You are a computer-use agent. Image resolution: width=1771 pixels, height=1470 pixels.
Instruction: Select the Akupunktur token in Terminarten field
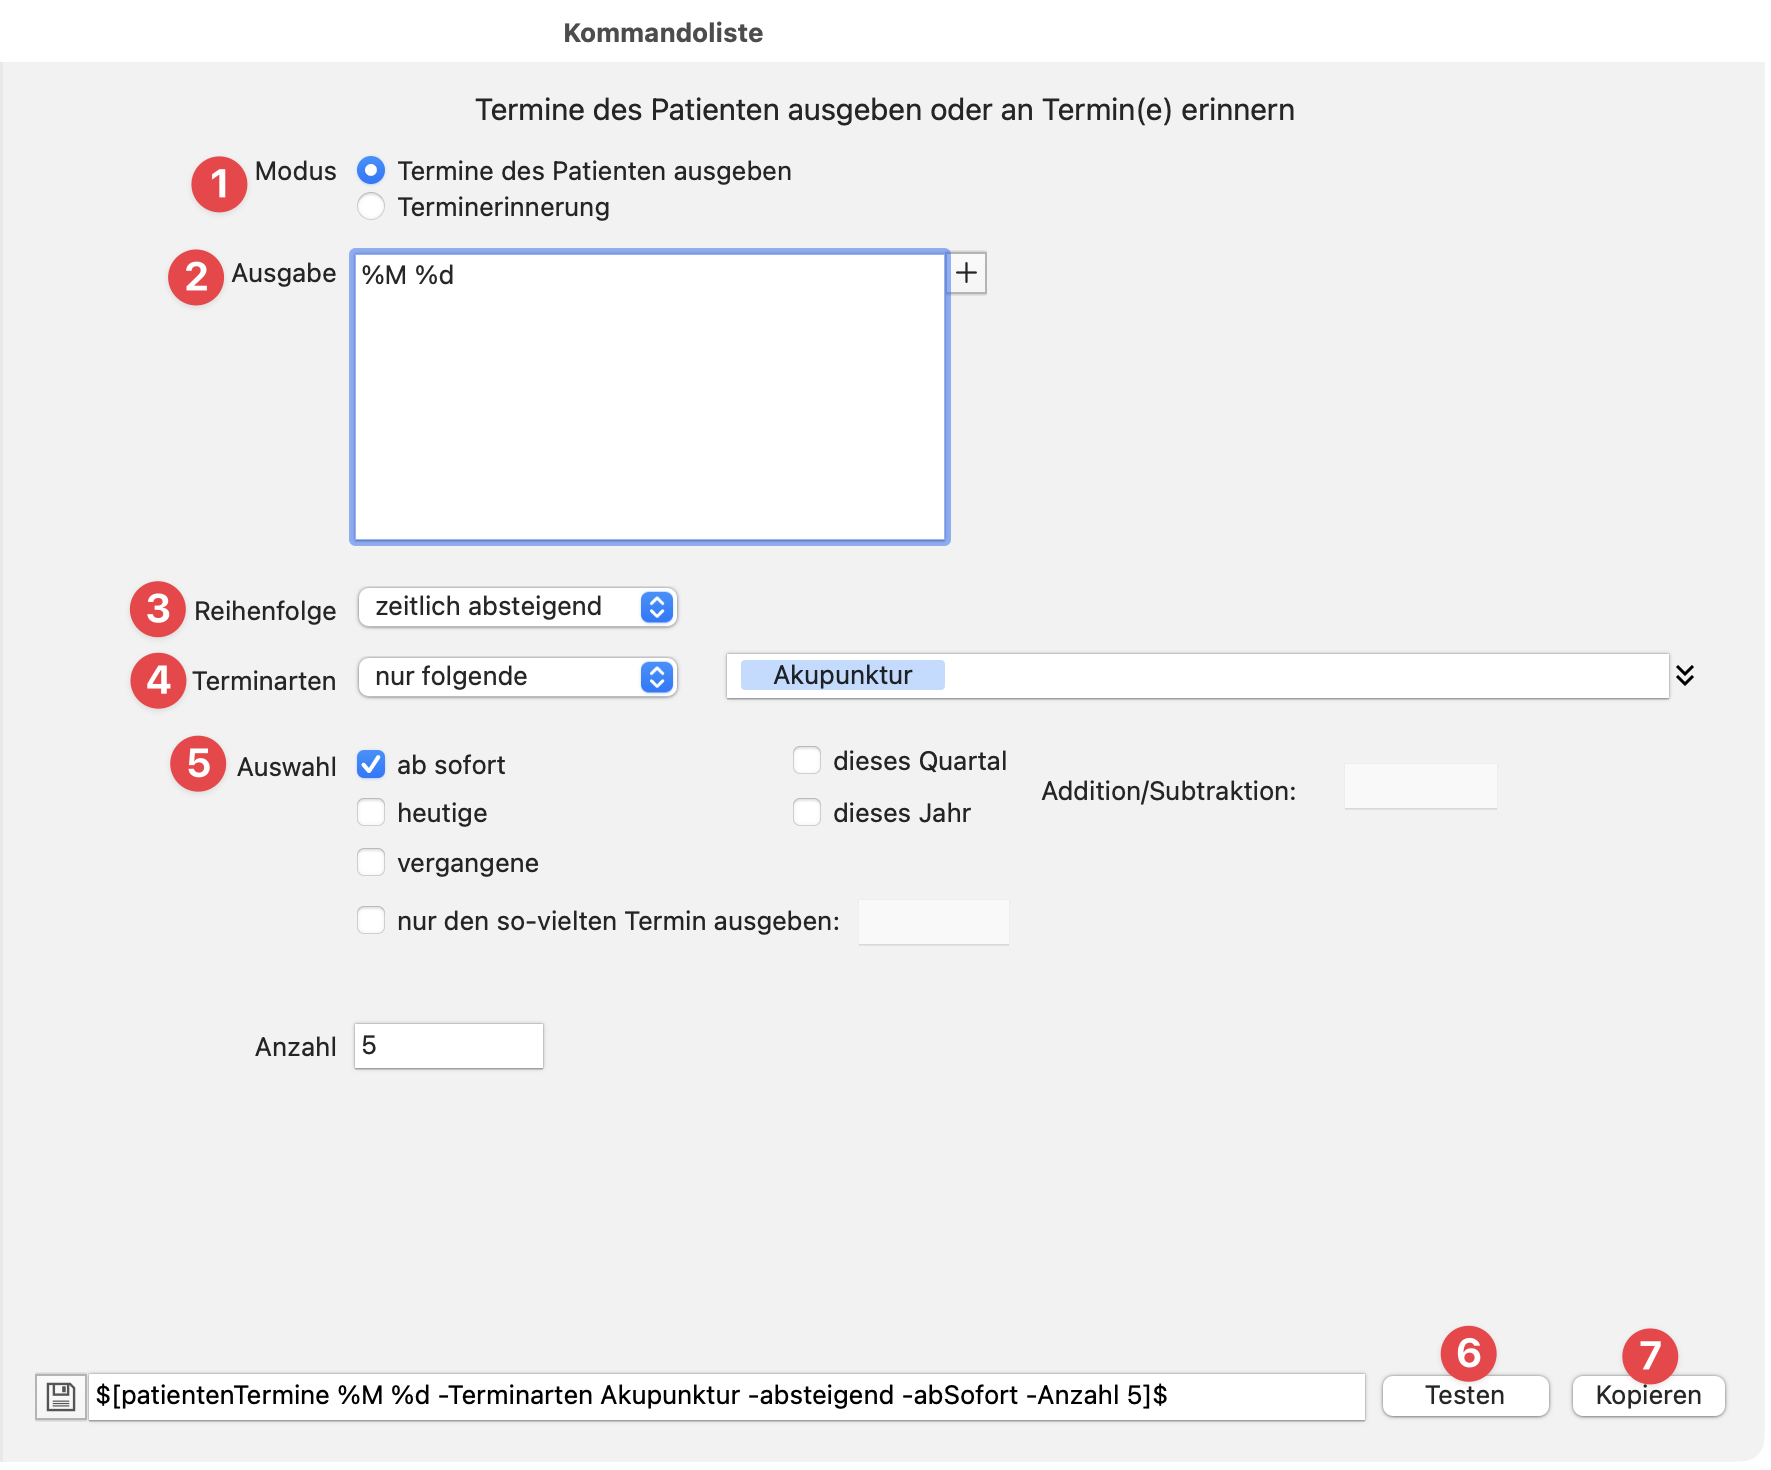[x=842, y=675]
